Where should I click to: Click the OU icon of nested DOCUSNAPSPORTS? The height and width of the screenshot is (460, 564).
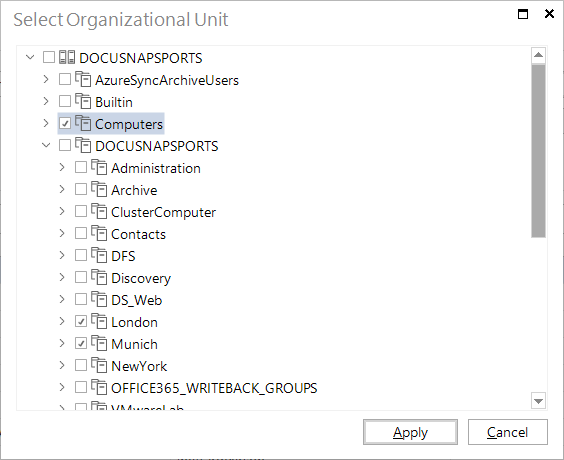pyautogui.click(x=83, y=145)
